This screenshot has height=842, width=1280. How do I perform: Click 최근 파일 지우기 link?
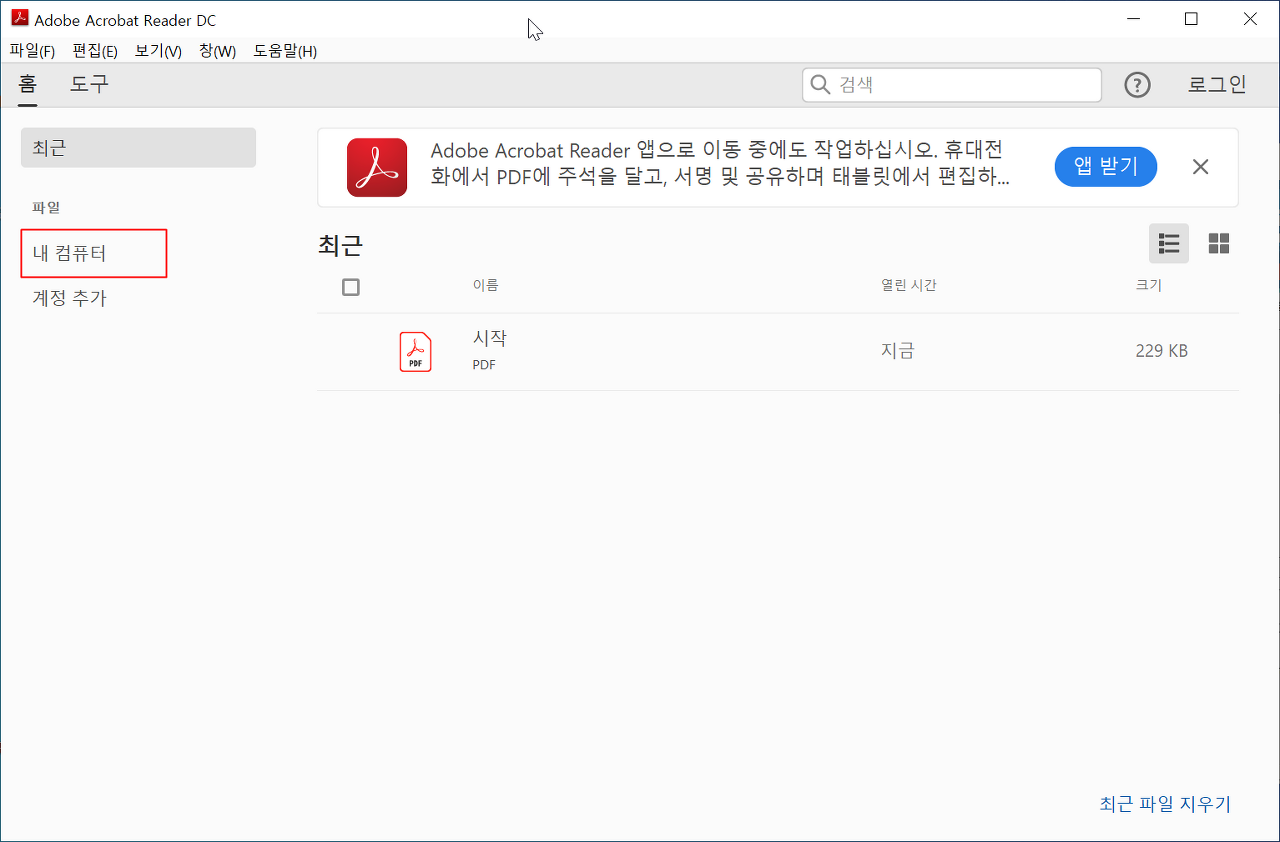[1165, 804]
